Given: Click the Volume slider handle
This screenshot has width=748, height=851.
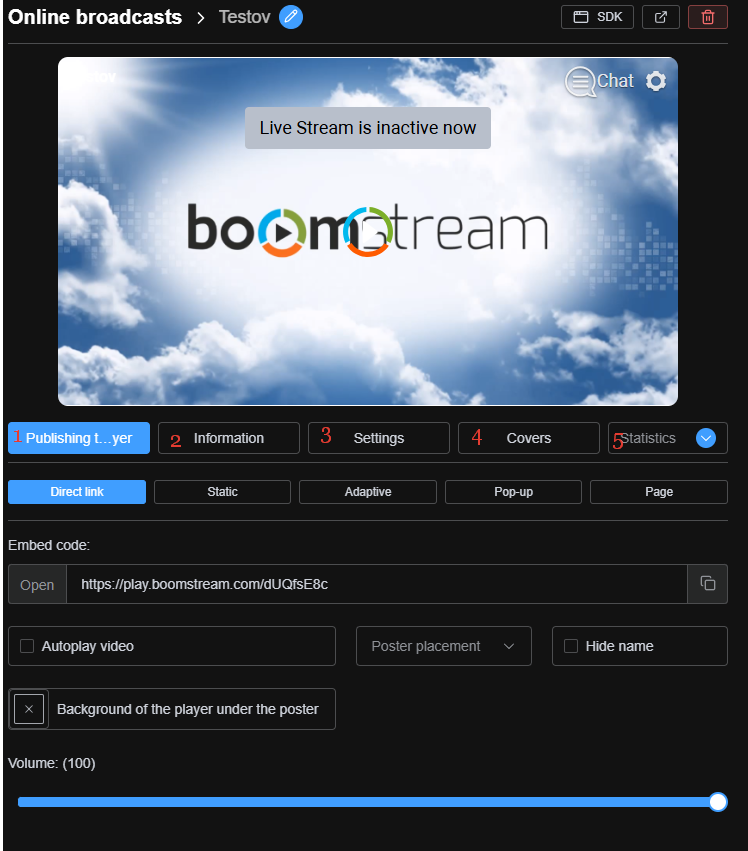Looking at the screenshot, I should pyautogui.click(x=718, y=802).
